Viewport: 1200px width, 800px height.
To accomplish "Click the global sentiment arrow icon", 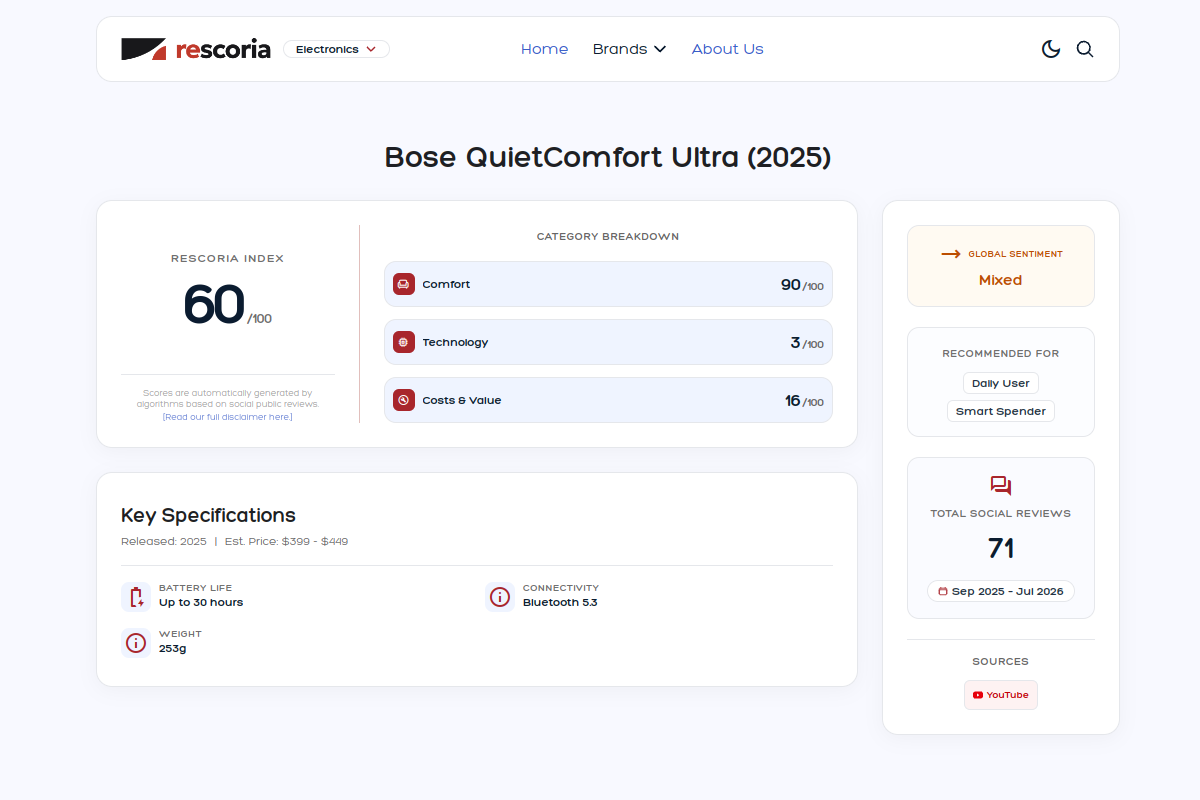I will click(951, 254).
